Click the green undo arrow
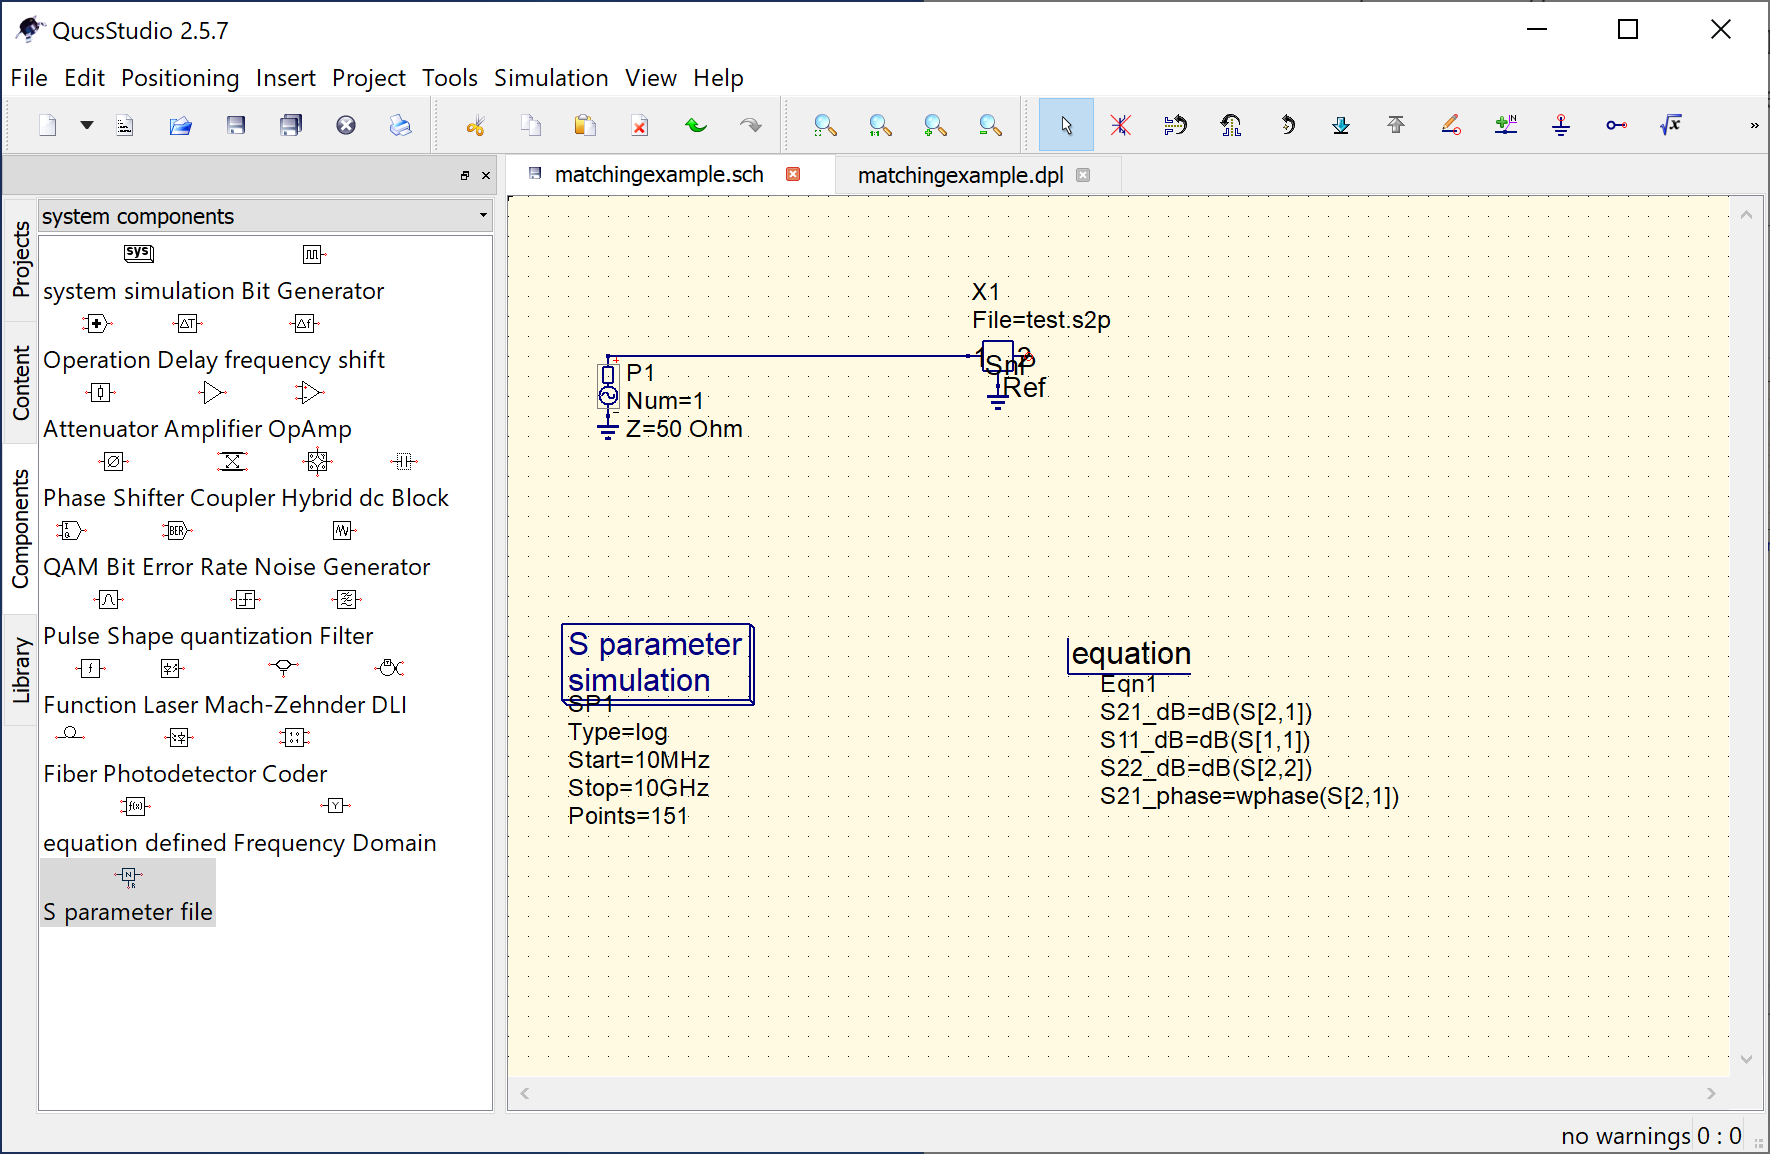 696,125
